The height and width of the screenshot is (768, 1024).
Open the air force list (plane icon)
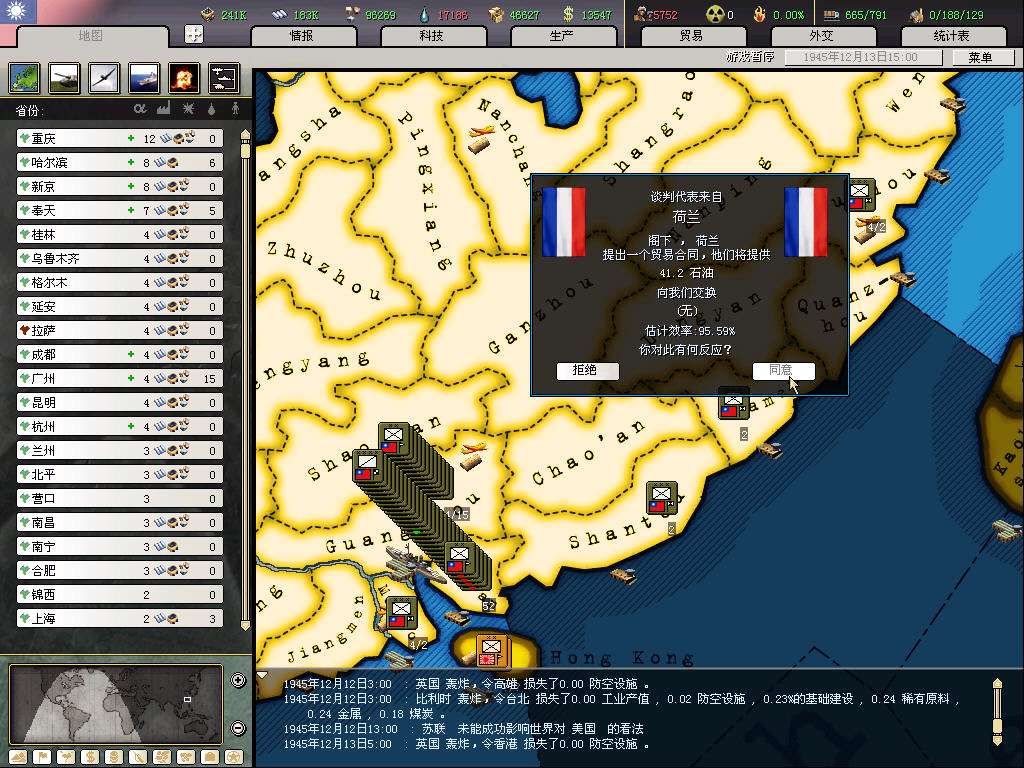pyautogui.click(x=104, y=78)
